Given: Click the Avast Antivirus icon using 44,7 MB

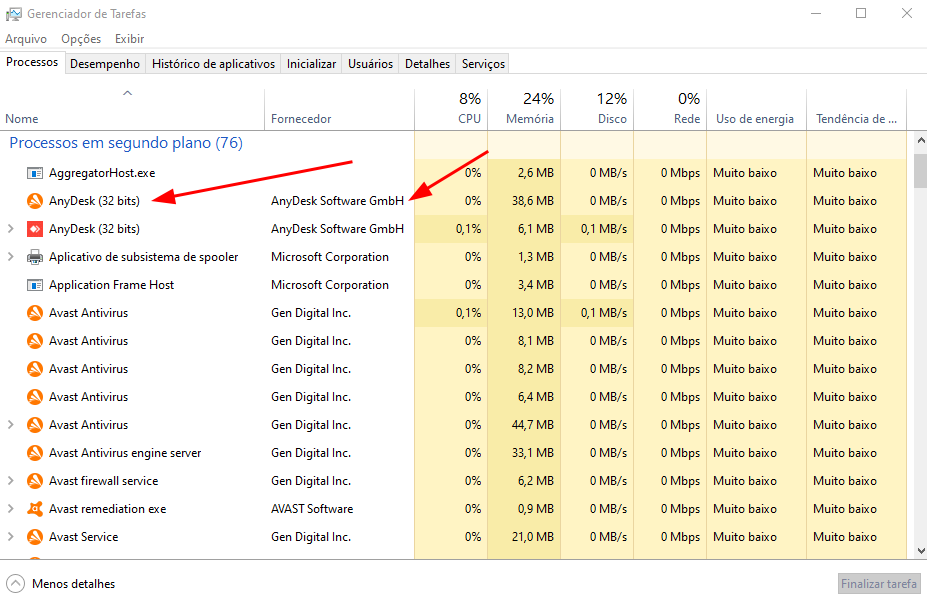Looking at the screenshot, I should click(35, 425).
